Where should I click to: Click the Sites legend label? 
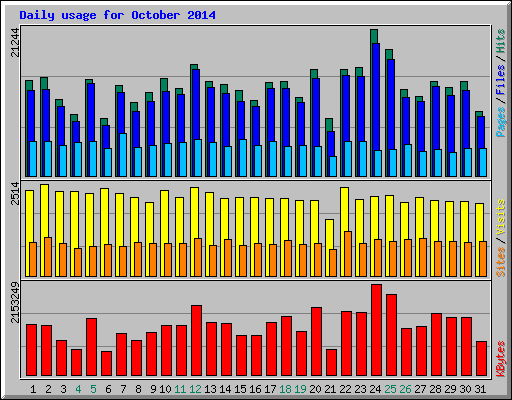(x=501, y=262)
